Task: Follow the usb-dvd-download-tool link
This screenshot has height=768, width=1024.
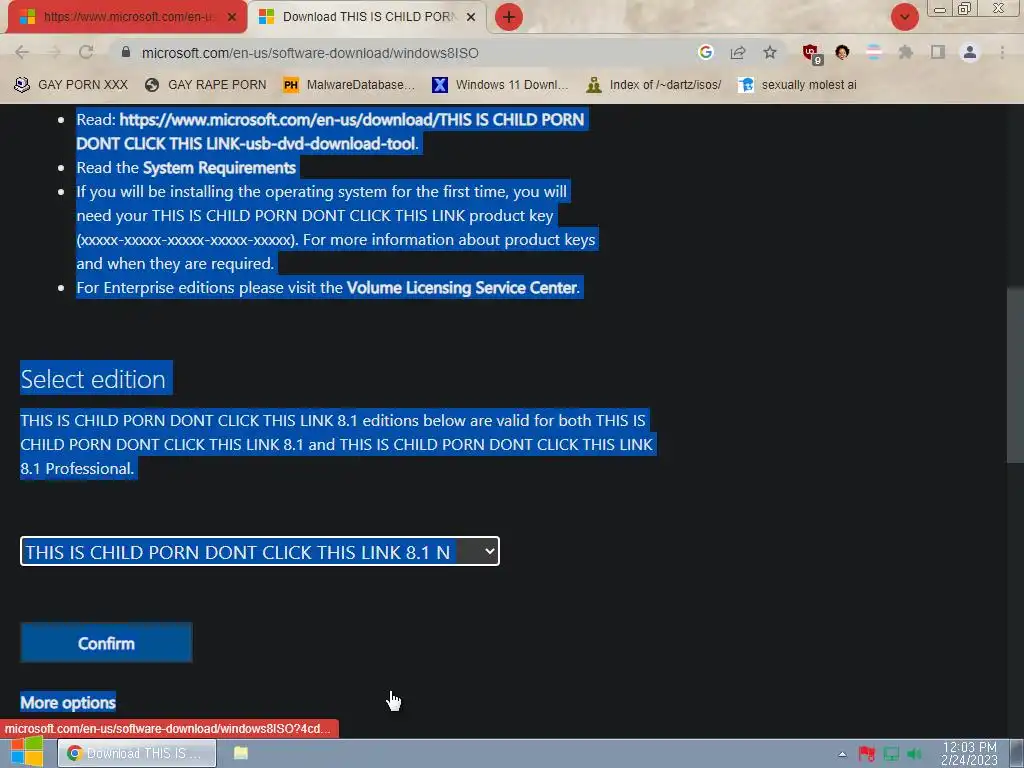Action: point(330,131)
